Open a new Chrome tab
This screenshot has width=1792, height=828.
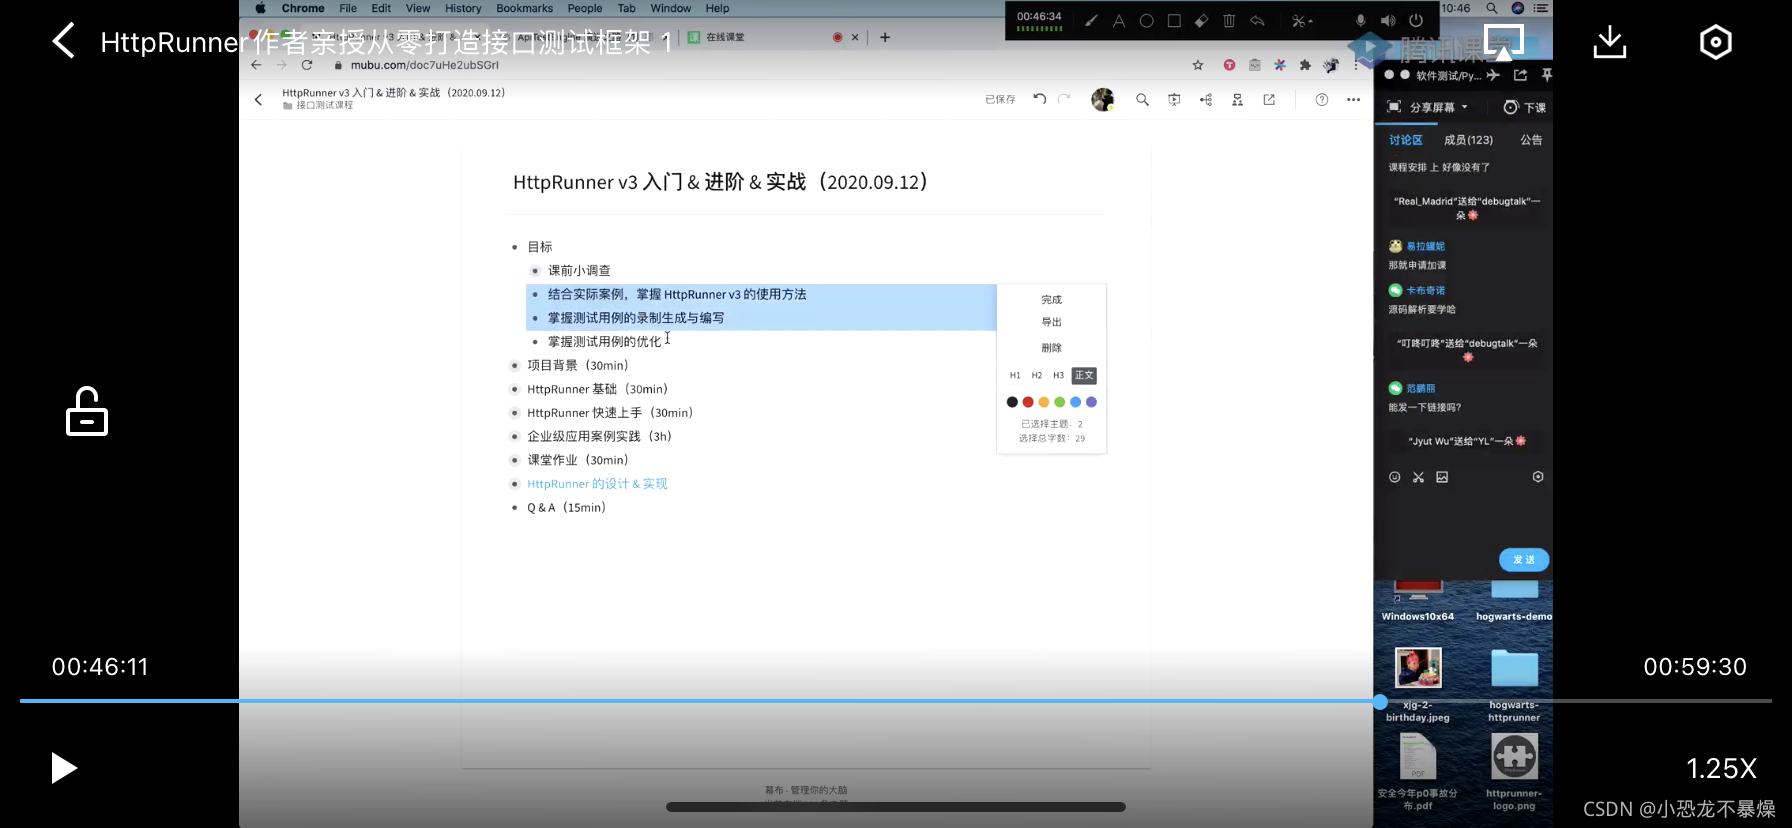[x=884, y=37]
